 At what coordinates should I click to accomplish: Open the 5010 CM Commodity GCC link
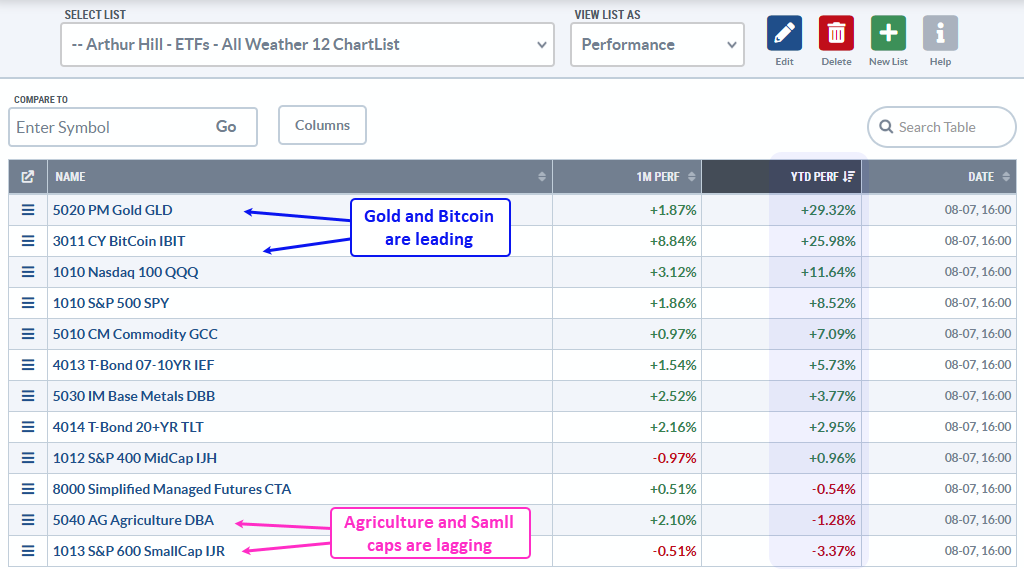point(135,334)
